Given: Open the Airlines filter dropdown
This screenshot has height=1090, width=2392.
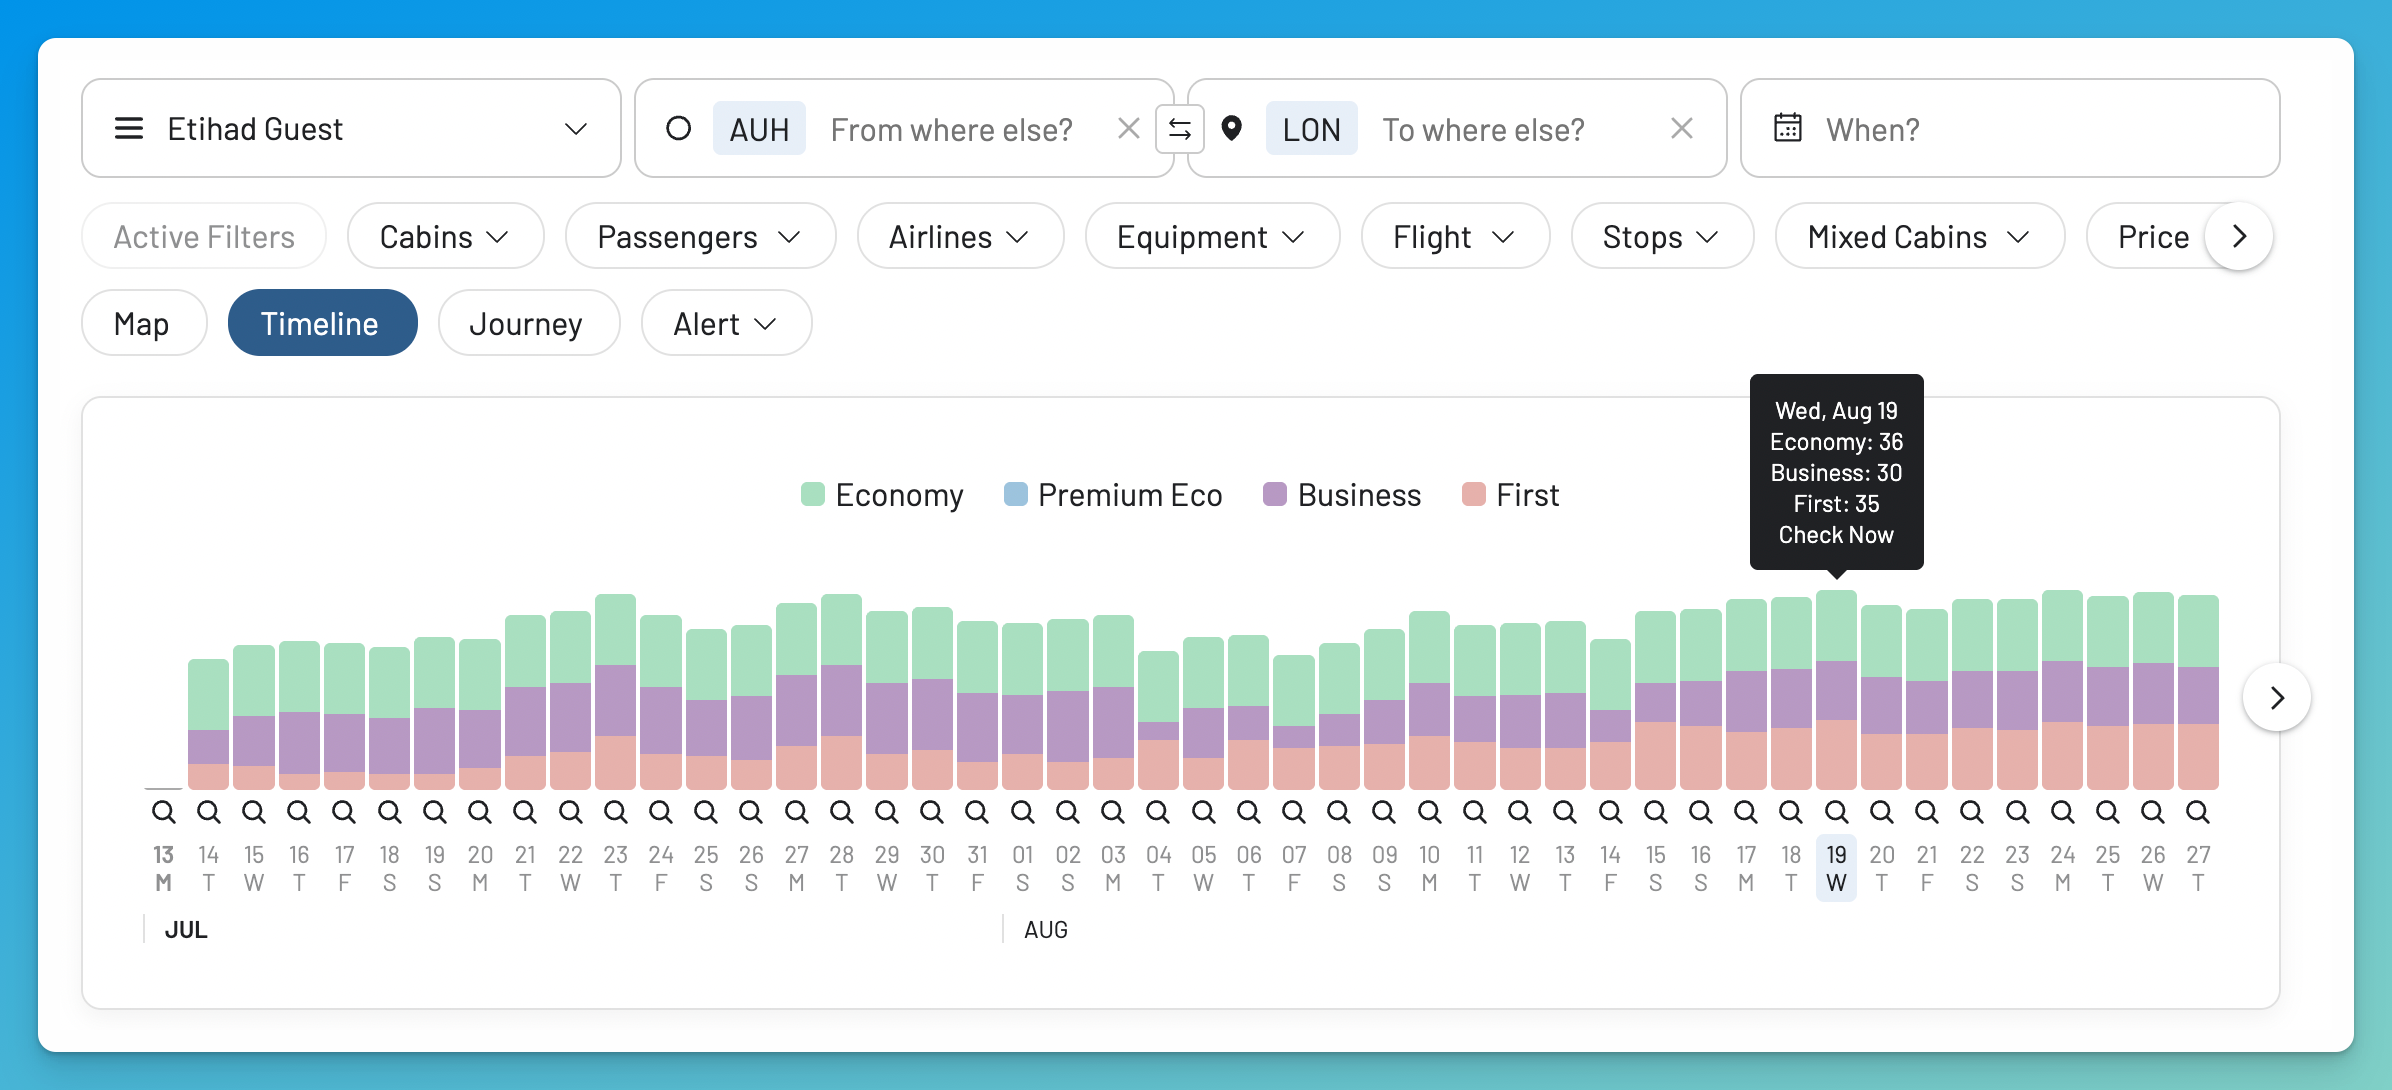Looking at the screenshot, I should pyautogui.click(x=960, y=236).
